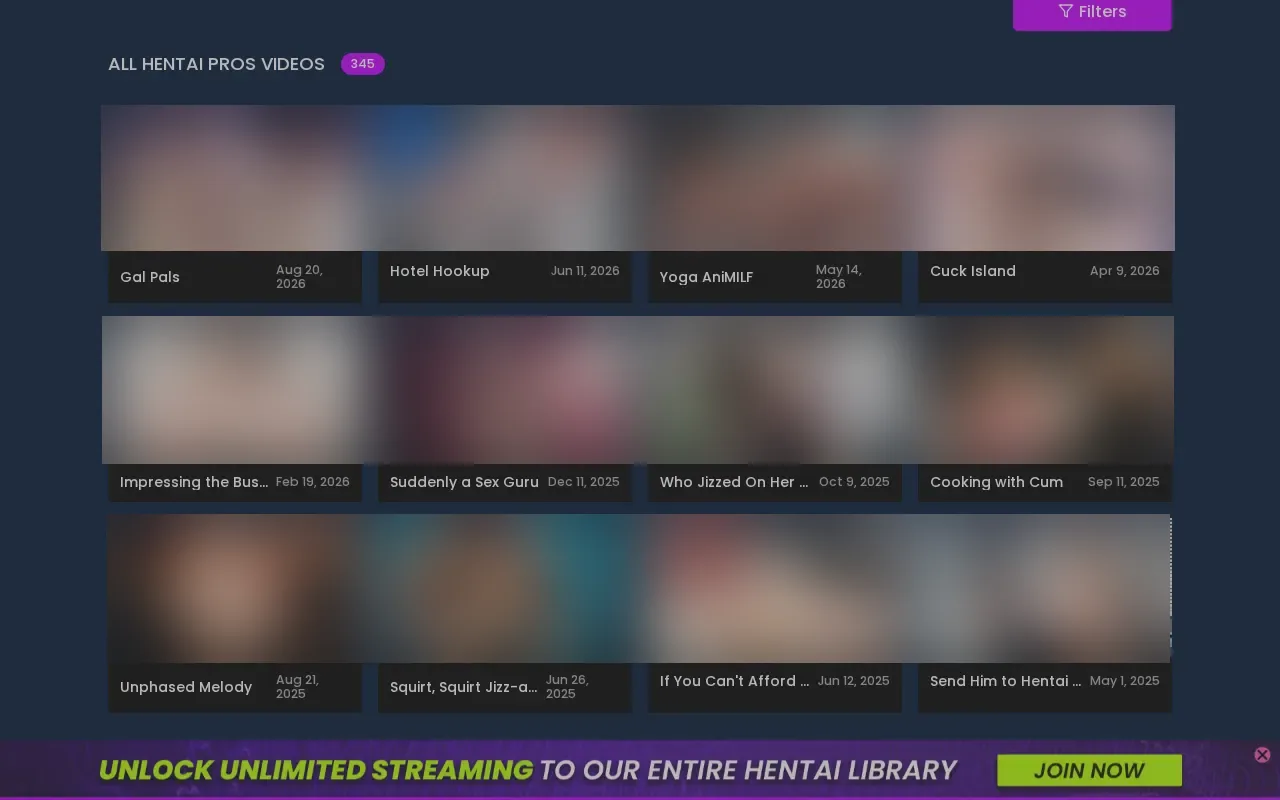Open the thumbnail above If You Can't Afford...
This screenshot has width=1280, height=800.
[775, 588]
